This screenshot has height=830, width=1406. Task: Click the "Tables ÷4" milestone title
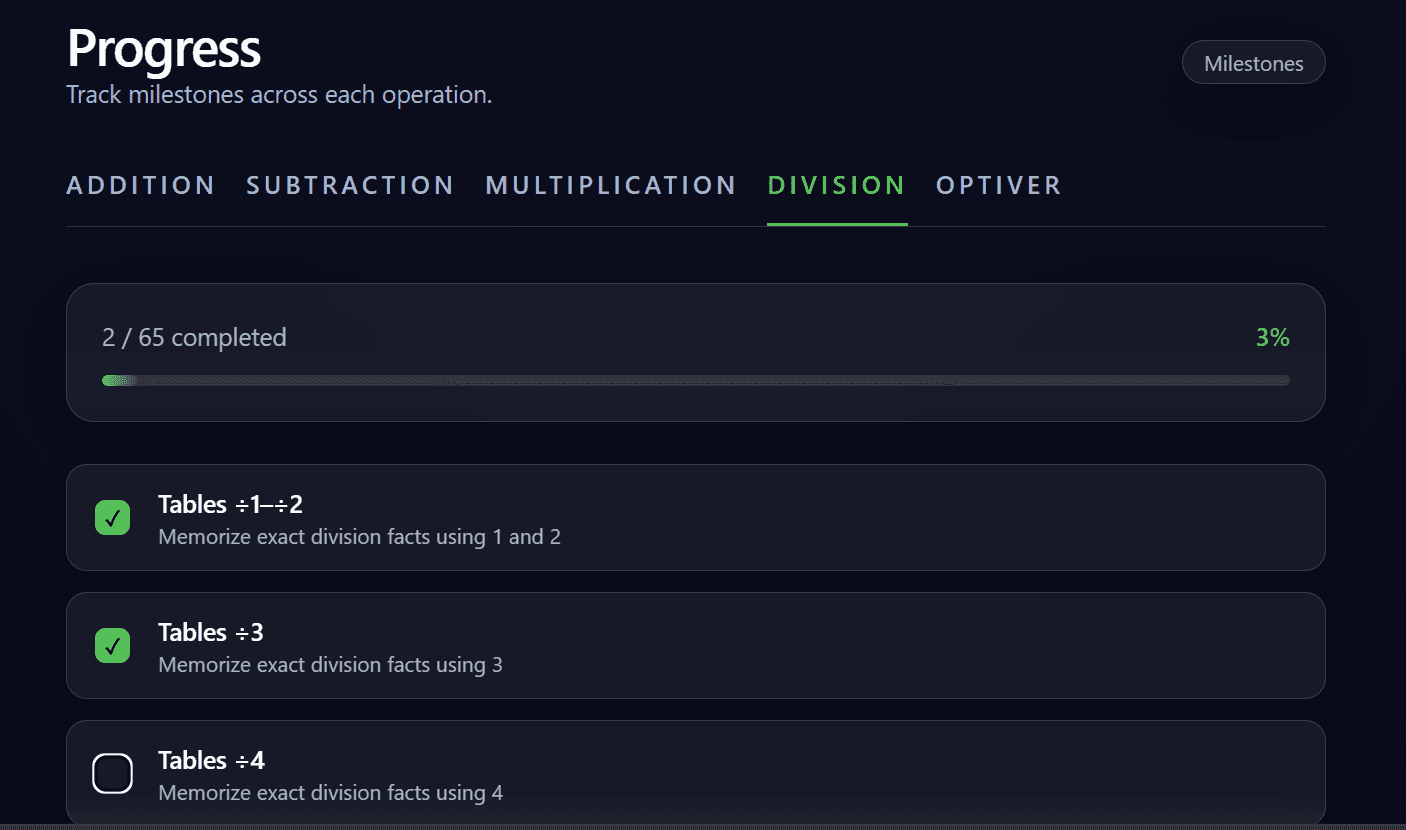211,760
